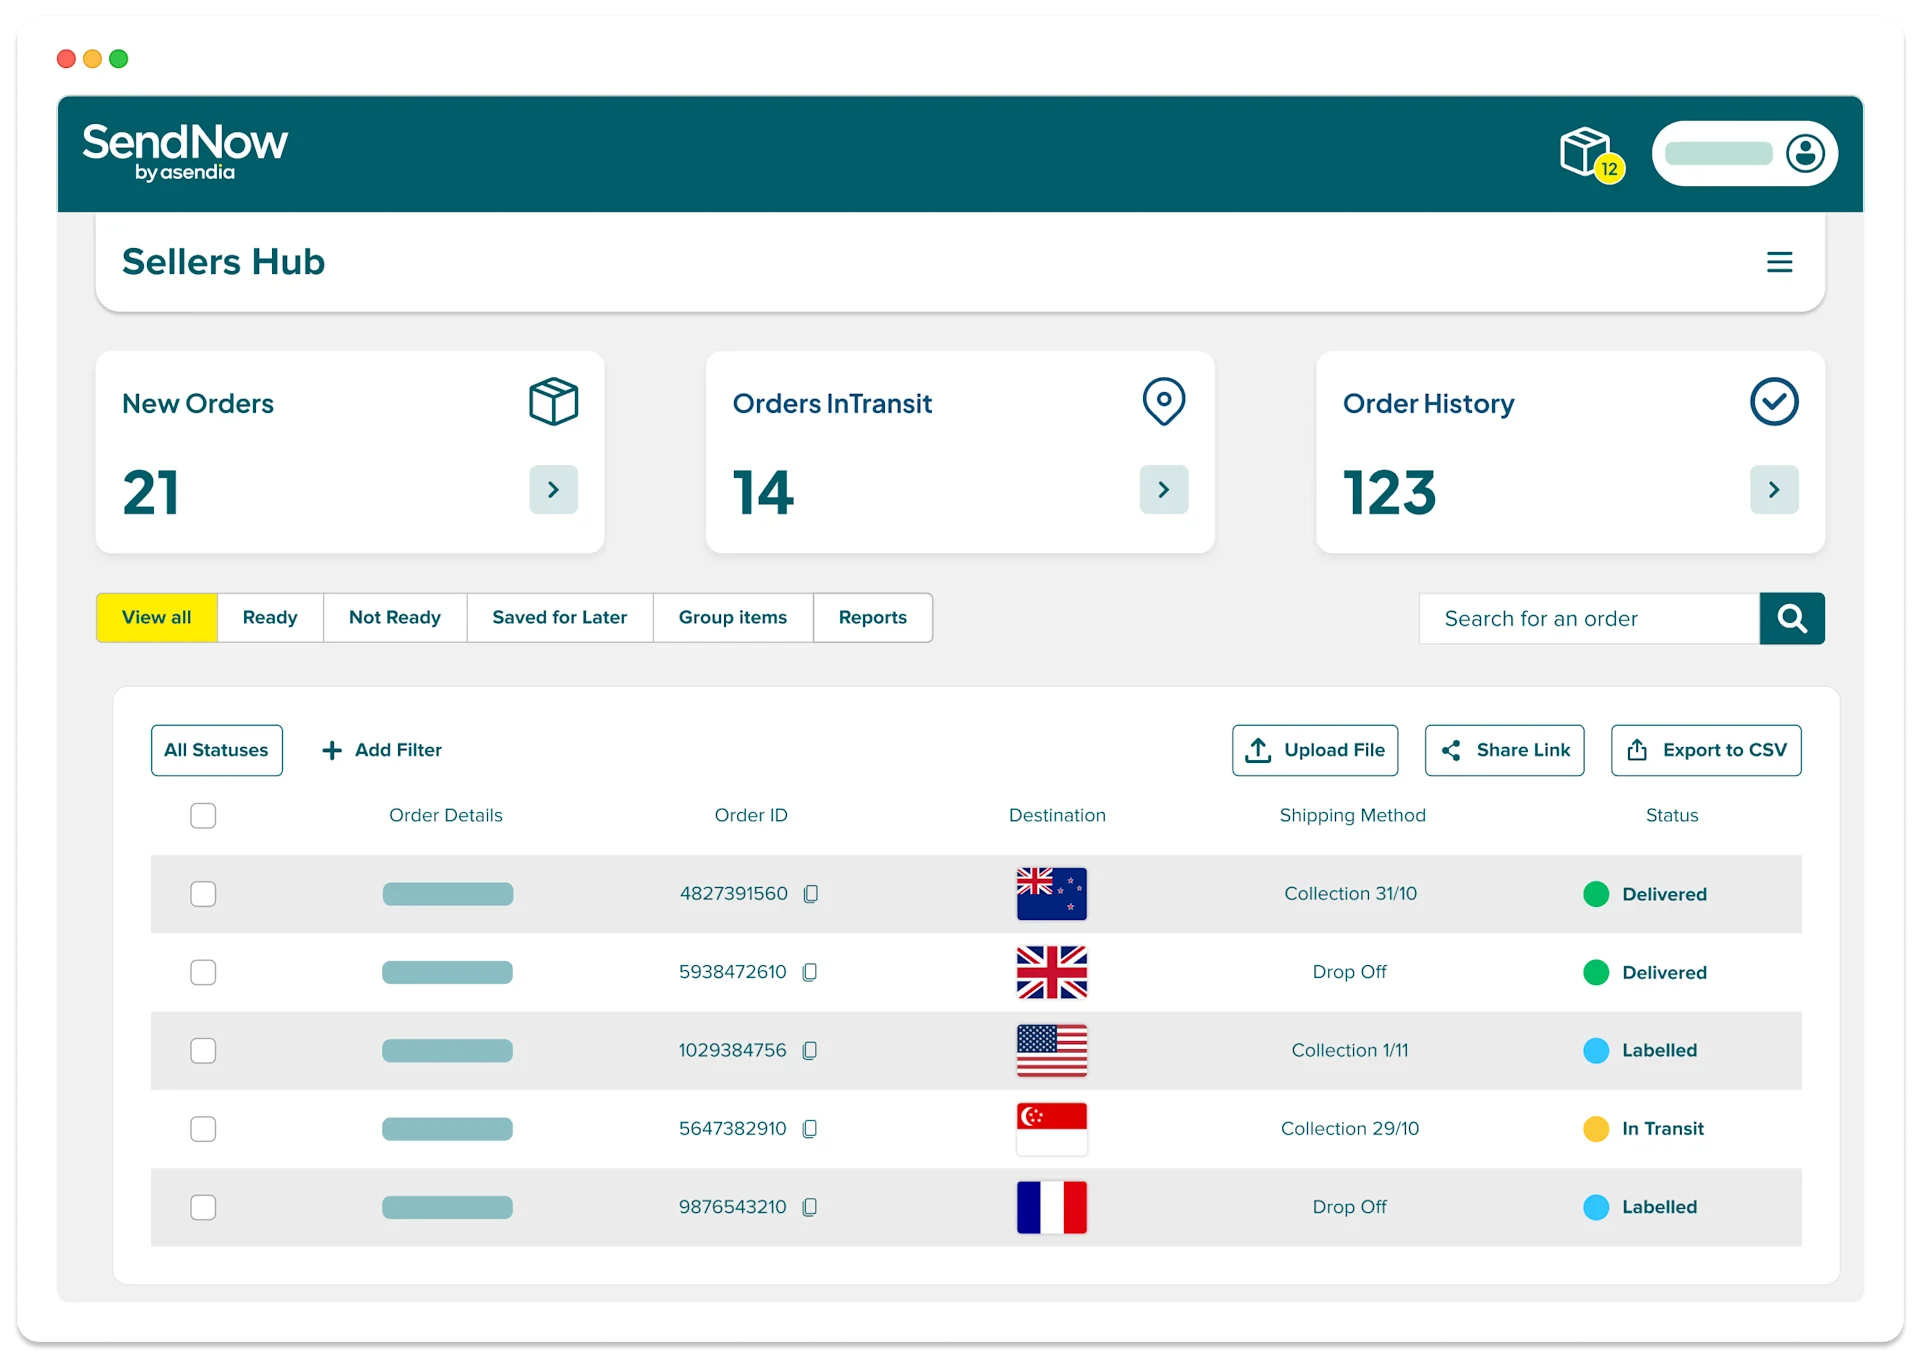The height and width of the screenshot is (1360, 1920).
Task: Open the All Statuses filter dropdown
Action: [216, 750]
